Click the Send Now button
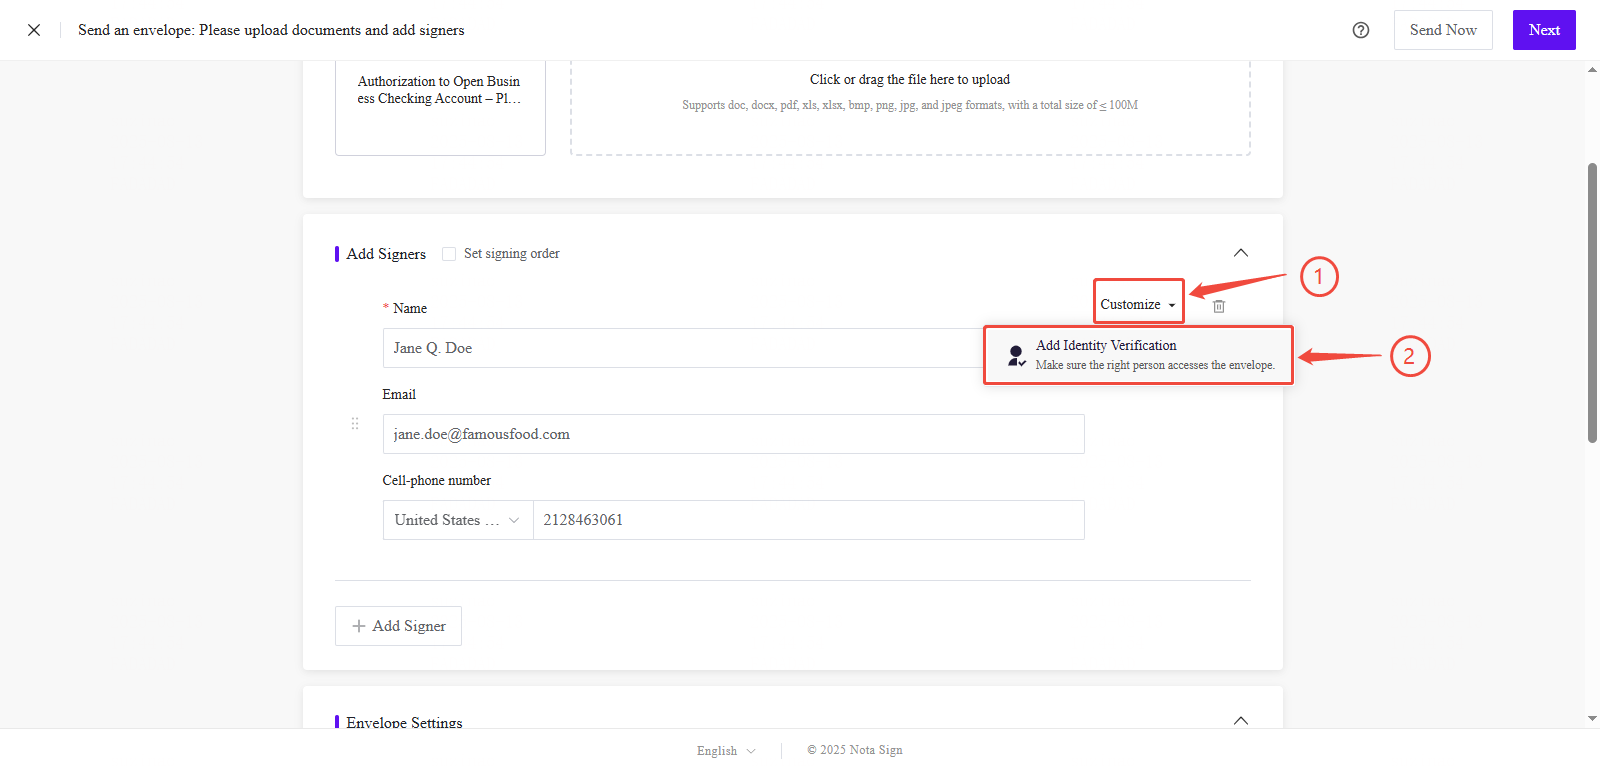The width and height of the screenshot is (1600, 773). click(1442, 30)
